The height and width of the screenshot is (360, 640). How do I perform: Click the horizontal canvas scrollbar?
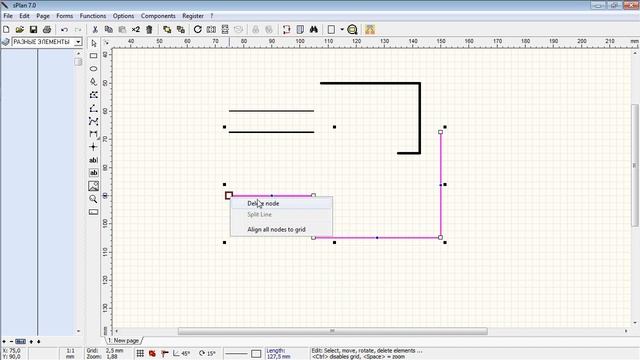(x=333, y=331)
